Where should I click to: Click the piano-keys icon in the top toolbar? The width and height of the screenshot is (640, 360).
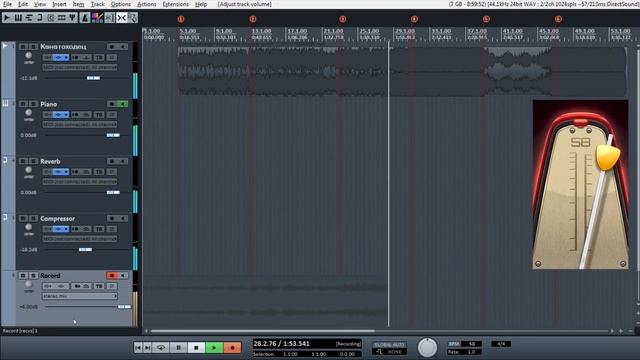point(18,18)
